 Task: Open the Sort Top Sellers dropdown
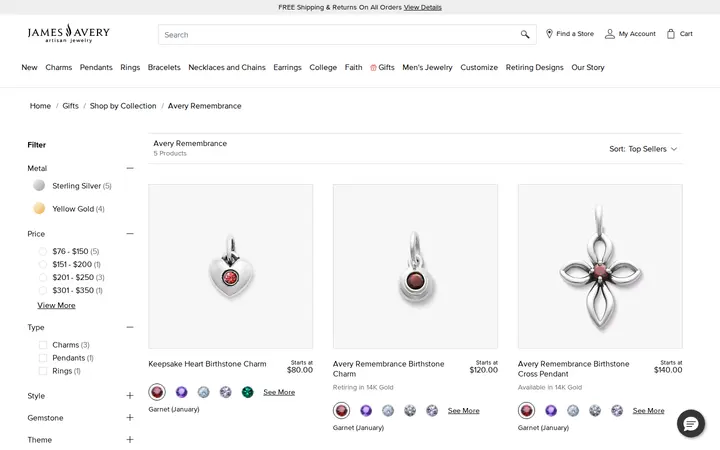tap(643, 149)
